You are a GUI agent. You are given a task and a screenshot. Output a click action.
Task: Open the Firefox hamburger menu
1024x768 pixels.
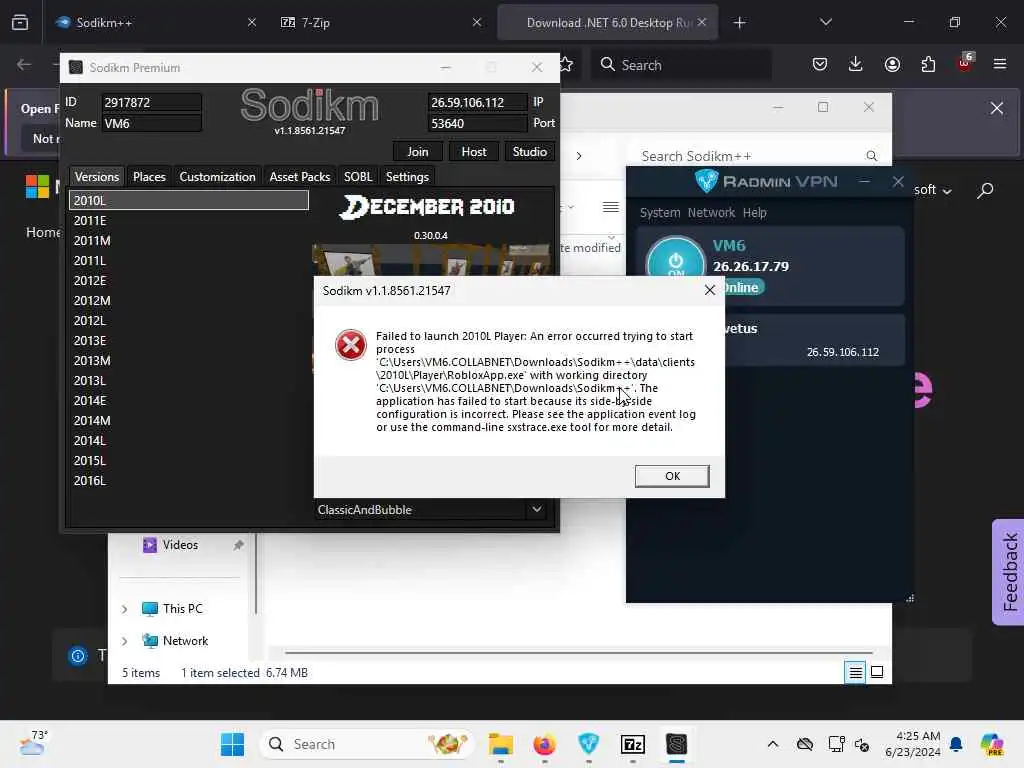point(1000,64)
